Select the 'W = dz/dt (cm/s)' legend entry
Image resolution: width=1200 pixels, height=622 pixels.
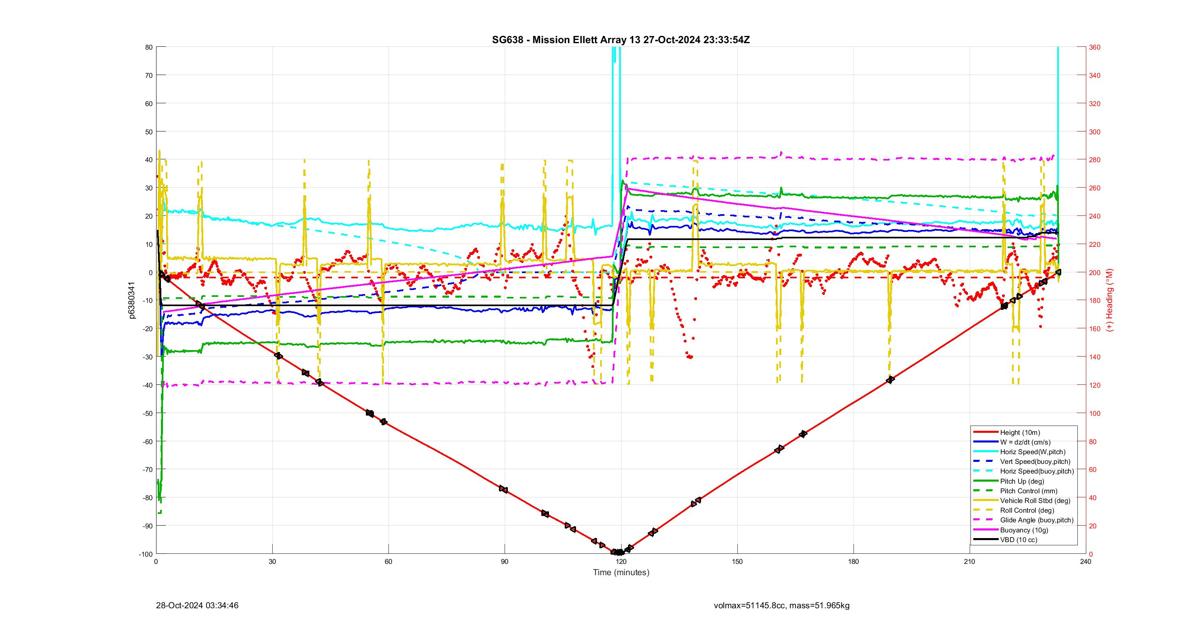(x=1025, y=442)
